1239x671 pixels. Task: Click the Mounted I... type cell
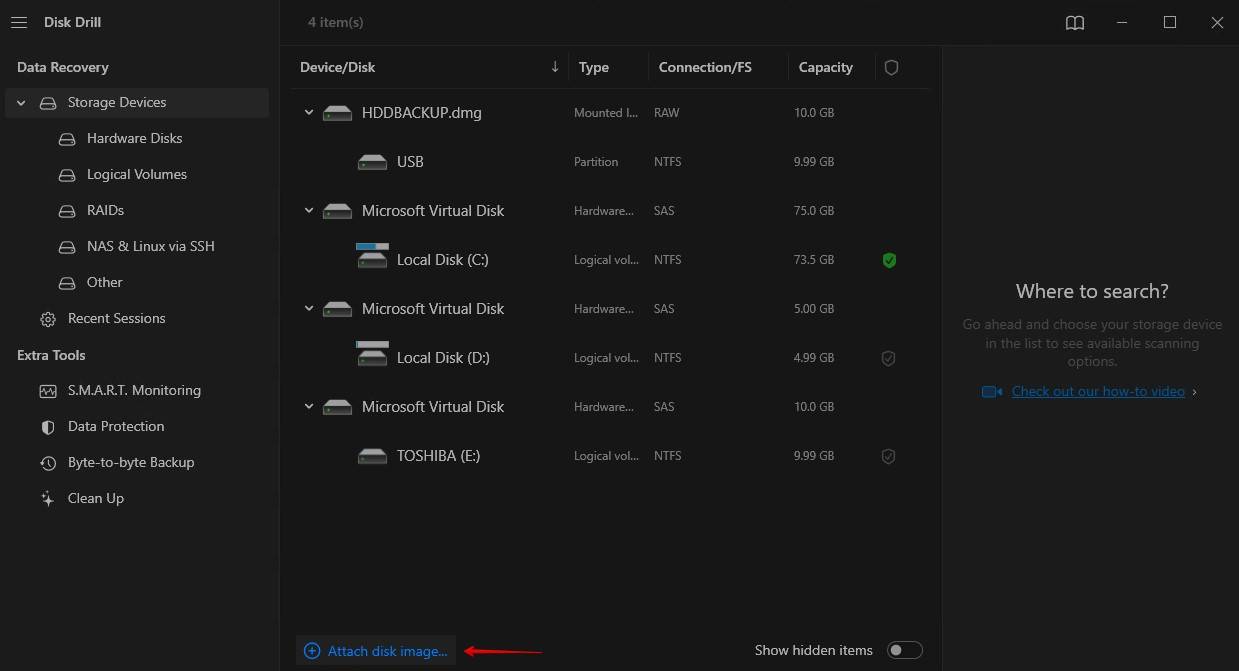606,113
